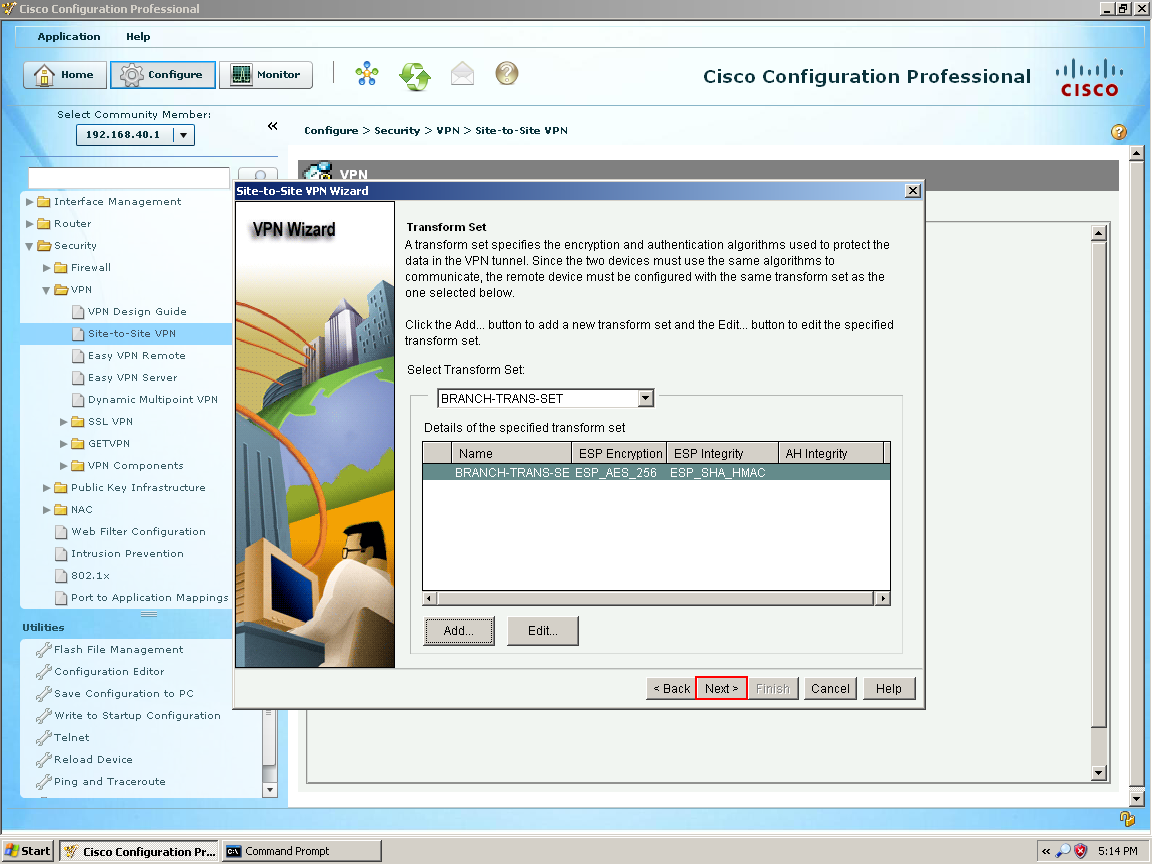Open Web Filter Configuration
Viewport: 1152px width, 864px height.
point(138,532)
